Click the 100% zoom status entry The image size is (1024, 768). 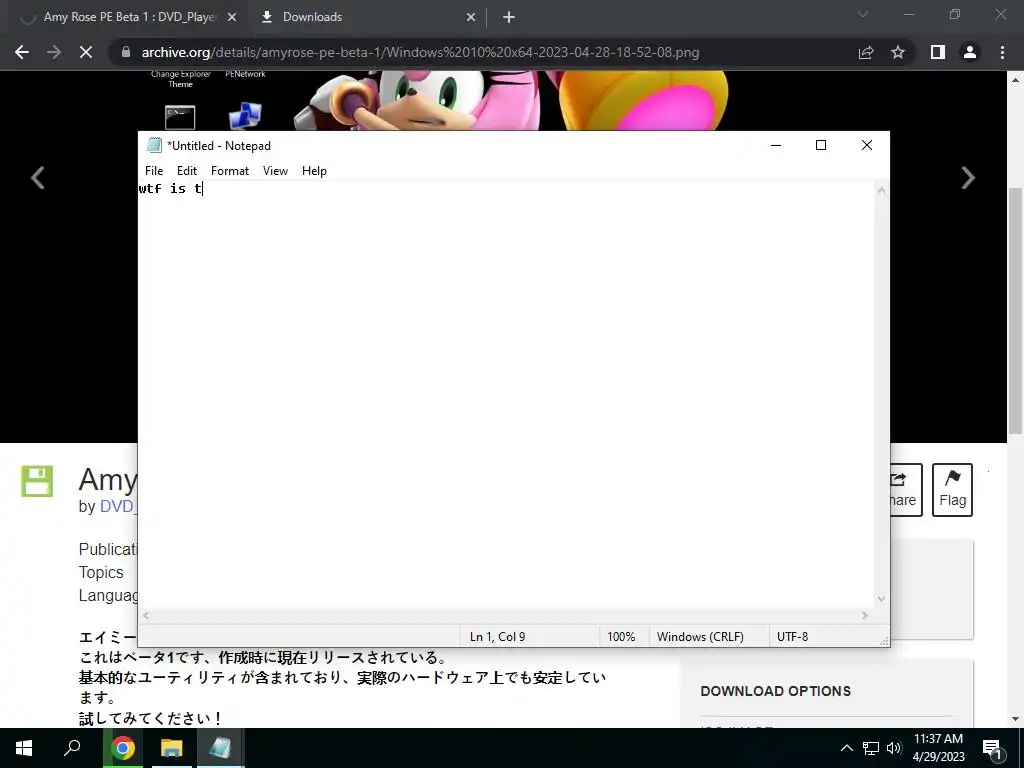point(621,637)
